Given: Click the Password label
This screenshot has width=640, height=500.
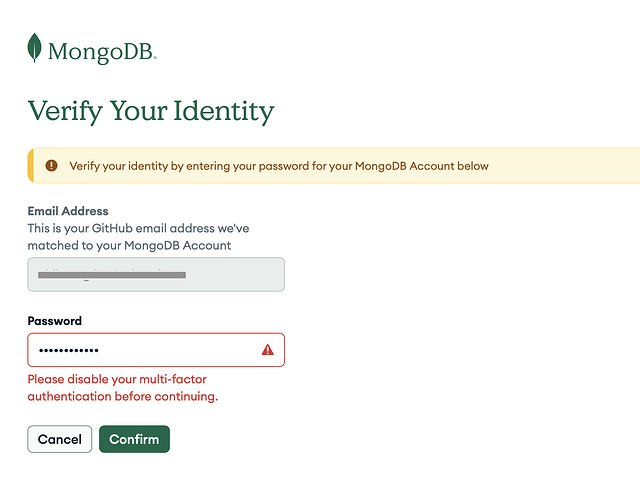Looking at the screenshot, I should [55, 321].
